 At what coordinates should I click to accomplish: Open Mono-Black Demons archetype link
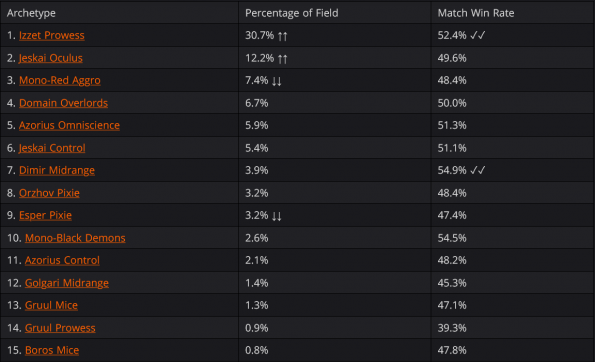[x=75, y=238]
